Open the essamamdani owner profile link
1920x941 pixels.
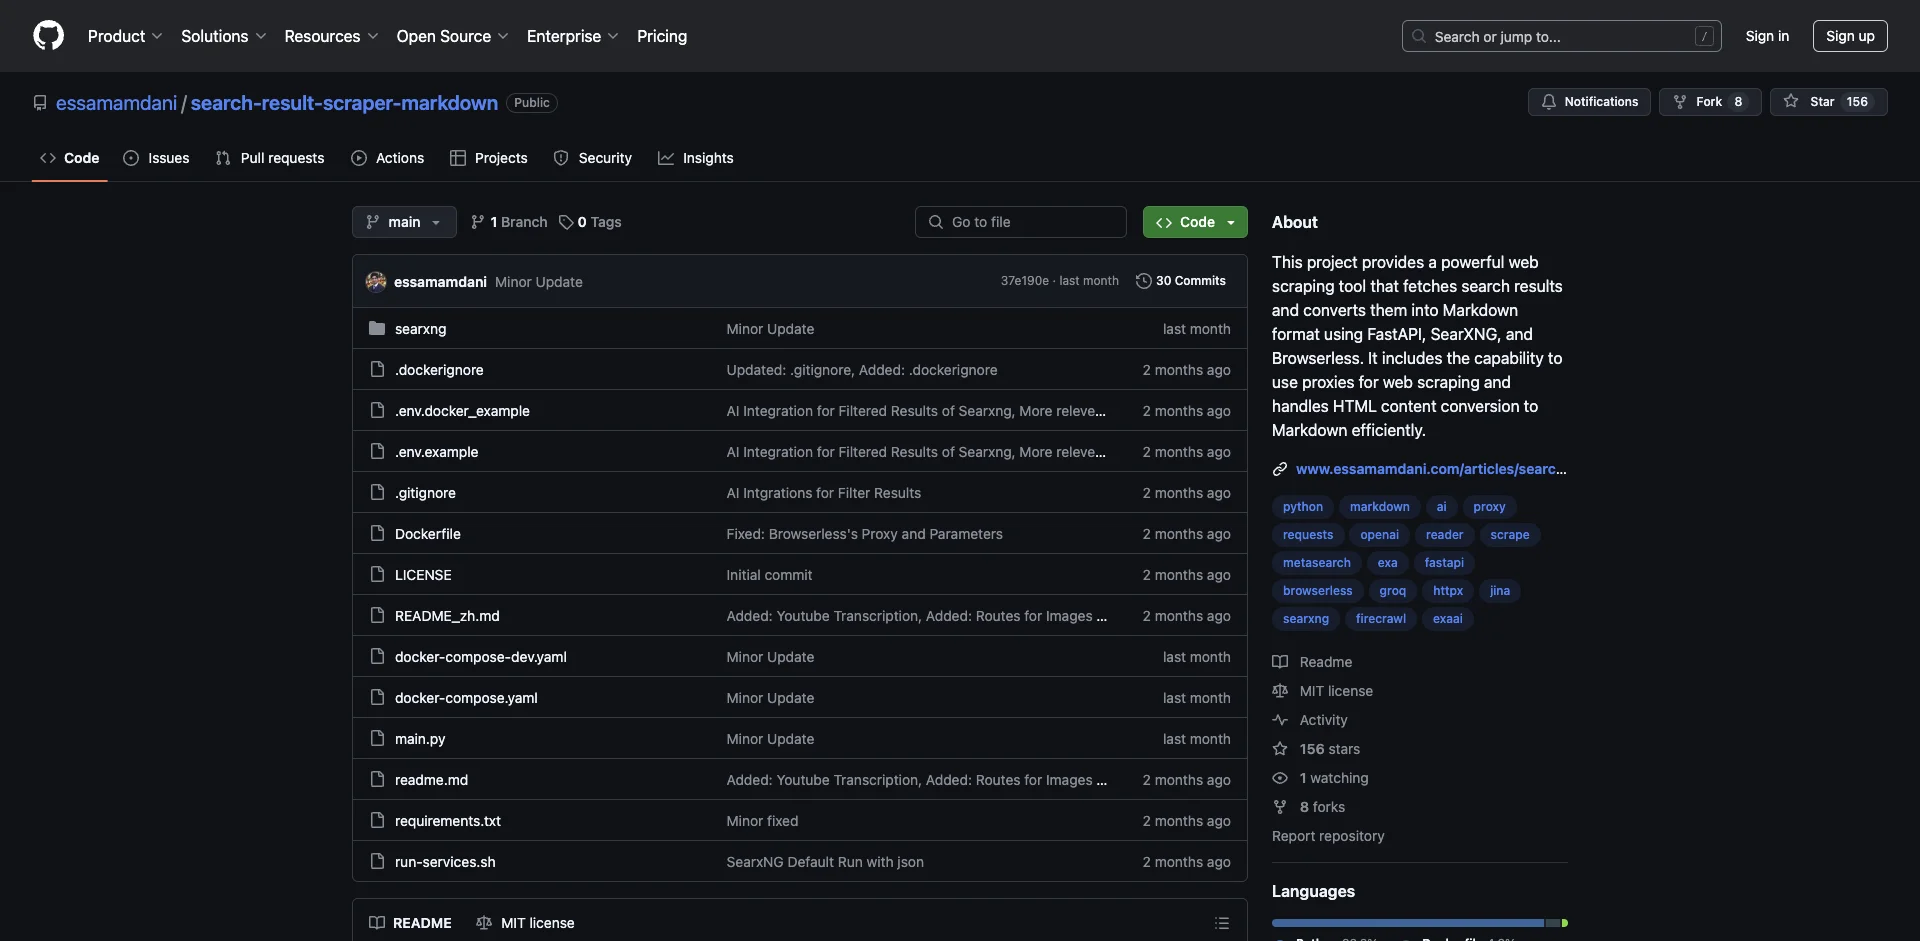pyautogui.click(x=116, y=103)
